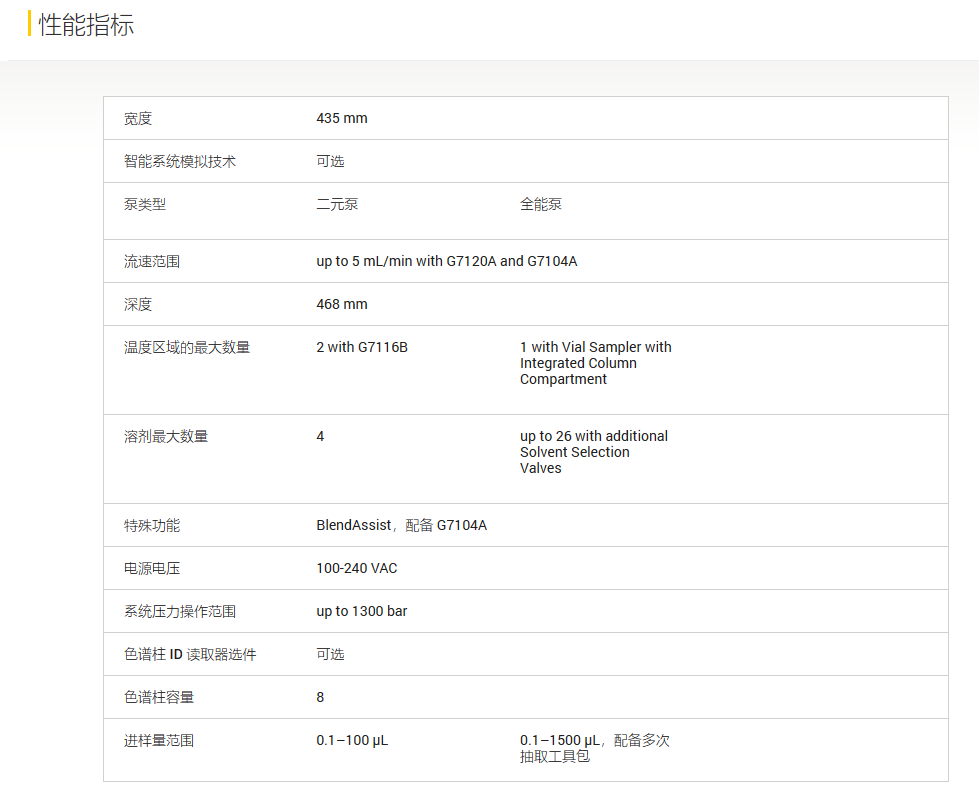Click the up to 1300 bar value

[x=362, y=611]
